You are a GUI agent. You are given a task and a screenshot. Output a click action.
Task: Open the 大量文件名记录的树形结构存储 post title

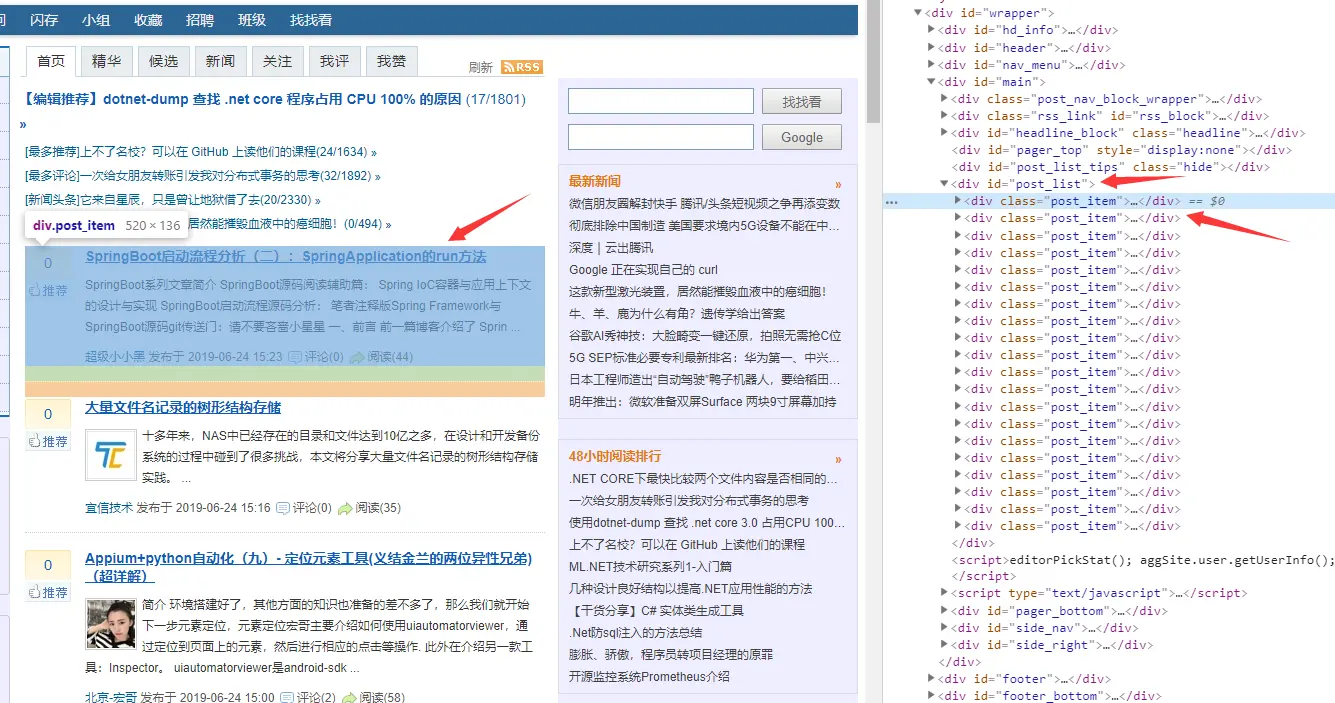[x=183, y=407]
